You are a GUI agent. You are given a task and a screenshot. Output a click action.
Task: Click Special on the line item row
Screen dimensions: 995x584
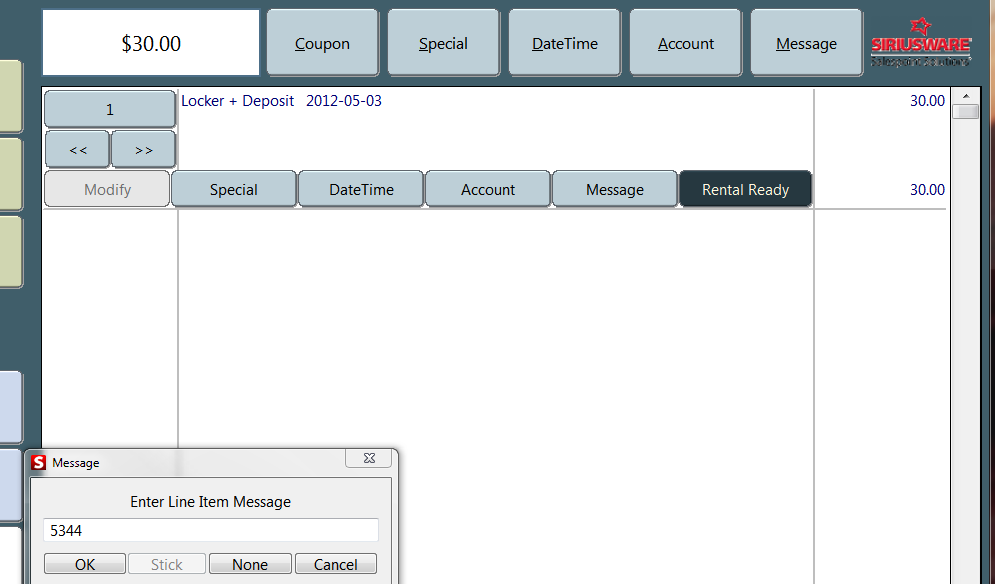[233, 189]
